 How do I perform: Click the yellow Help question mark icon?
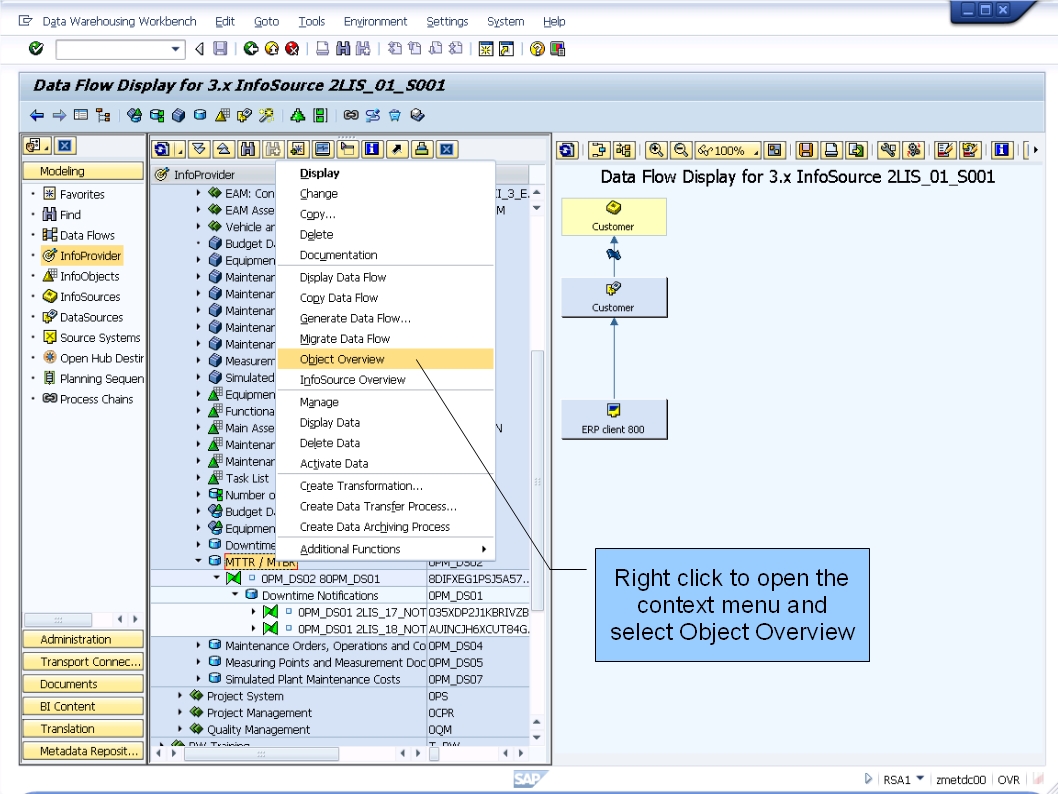[537, 49]
